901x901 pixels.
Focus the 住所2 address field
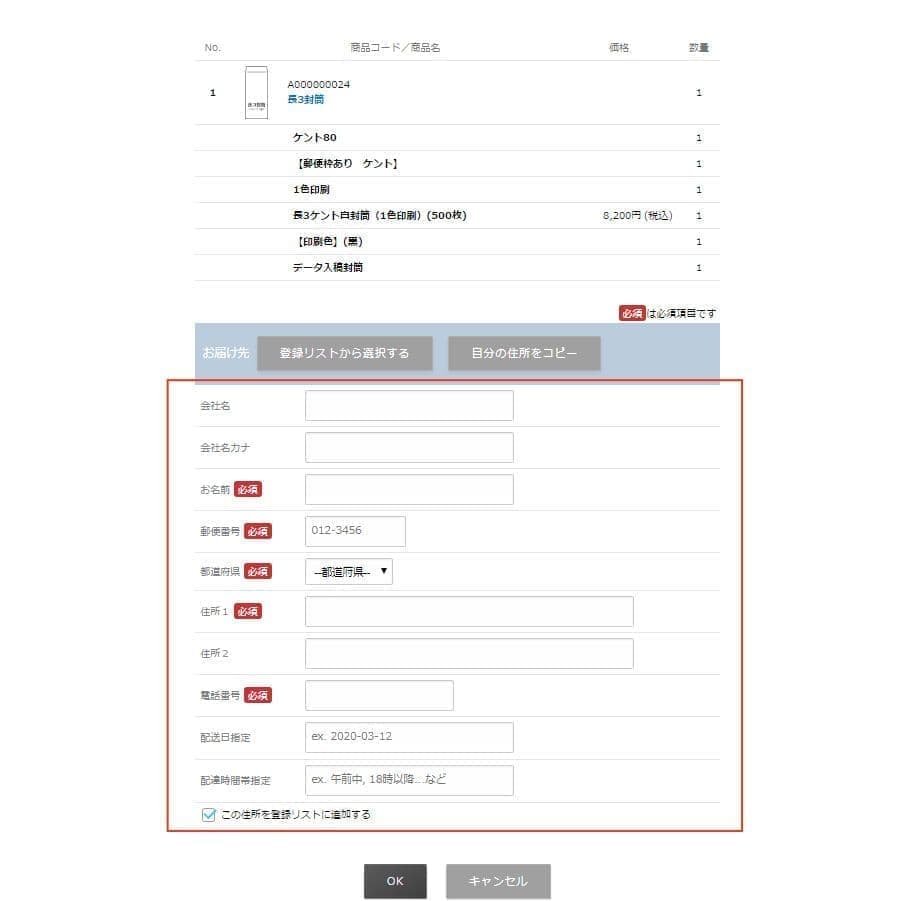pos(468,654)
